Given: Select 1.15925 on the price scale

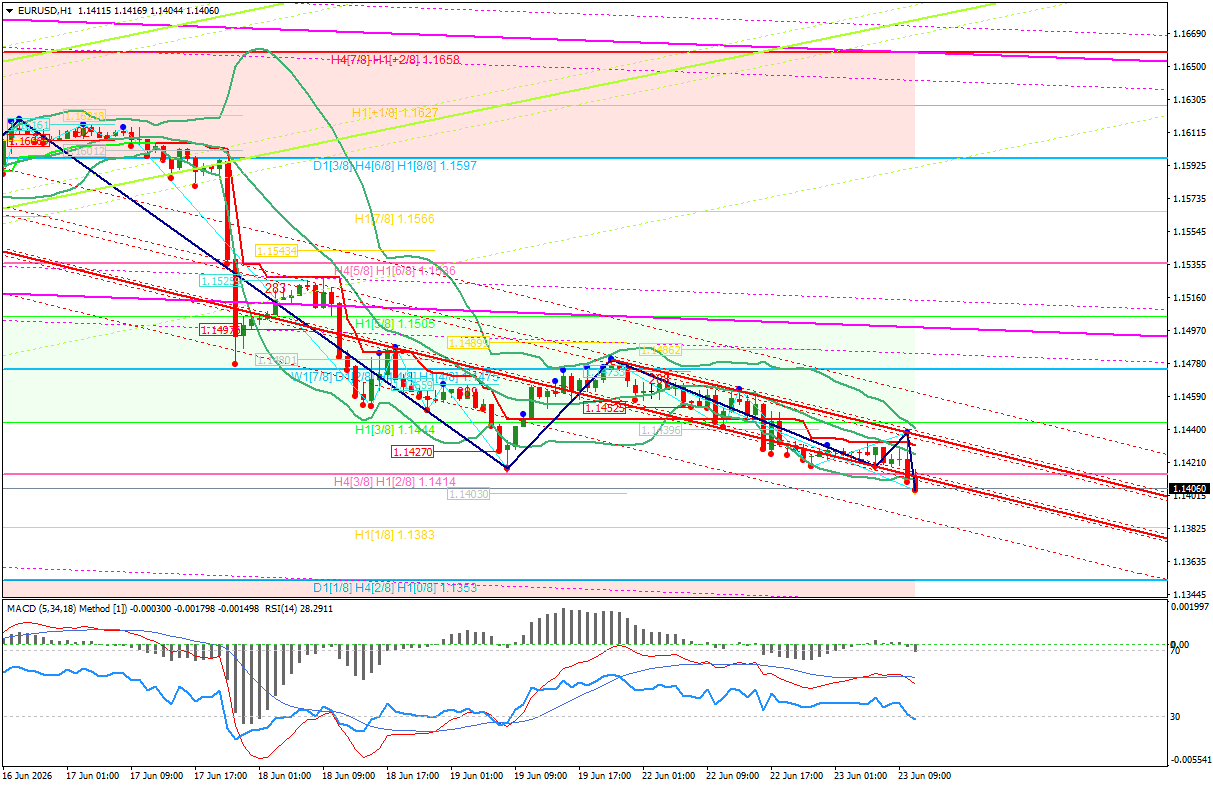Looking at the screenshot, I should point(1188,166).
